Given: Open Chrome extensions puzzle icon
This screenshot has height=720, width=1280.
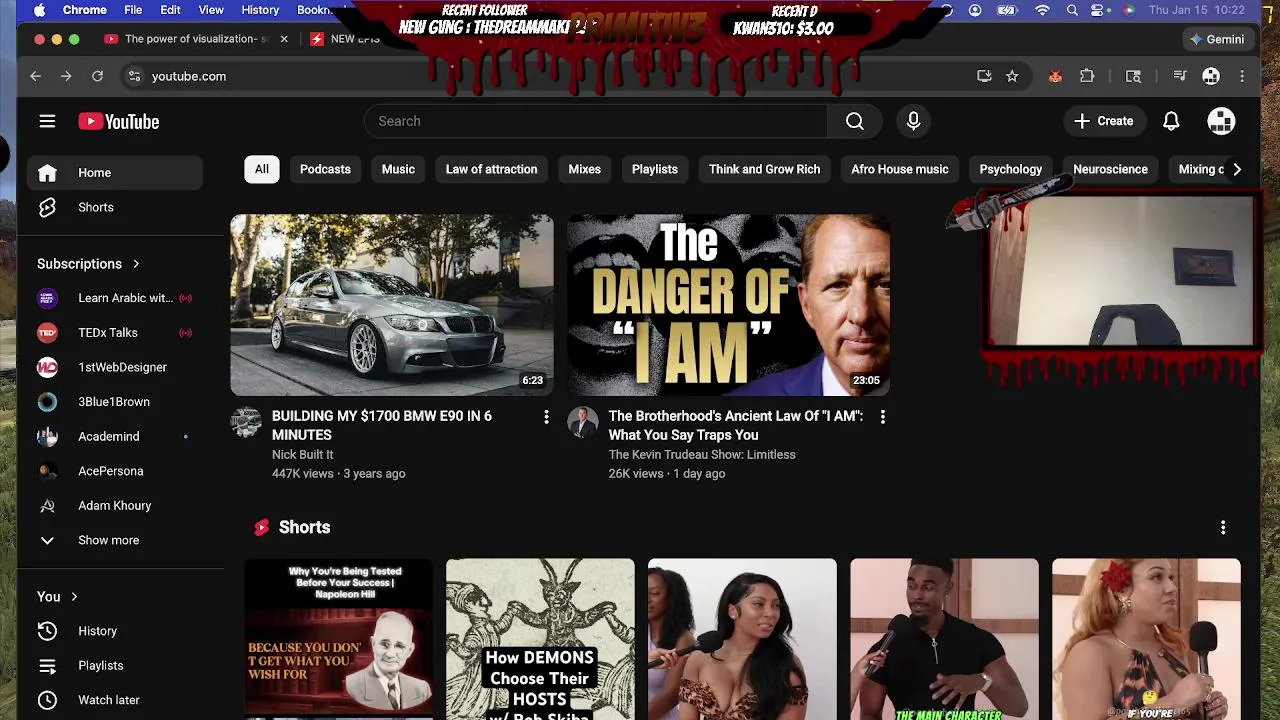Looking at the screenshot, I should (1087, 76).
